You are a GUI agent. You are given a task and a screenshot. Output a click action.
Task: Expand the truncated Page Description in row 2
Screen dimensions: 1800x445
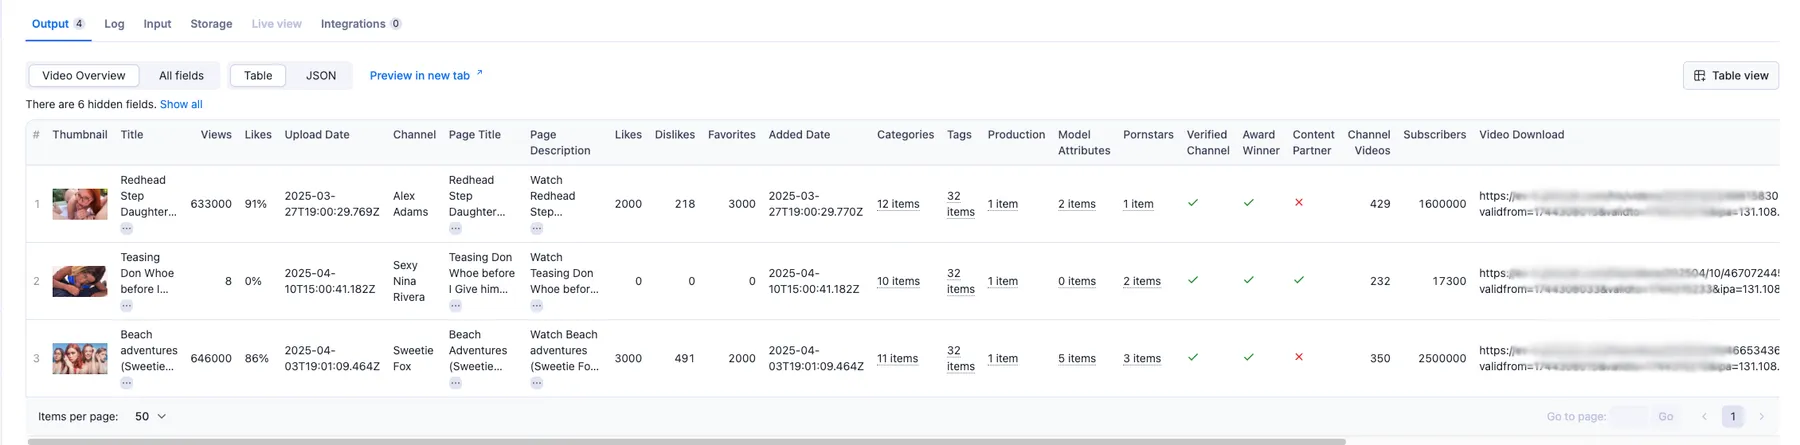click(x=536, y=306)
